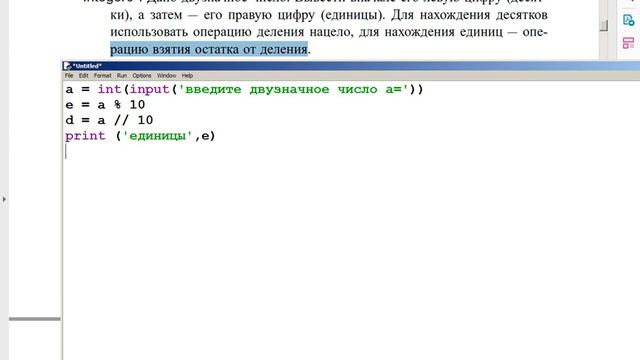Viewport: 640px width, 360px height.
Task: Expand the left panel with the small arrow
Action: 4,200
